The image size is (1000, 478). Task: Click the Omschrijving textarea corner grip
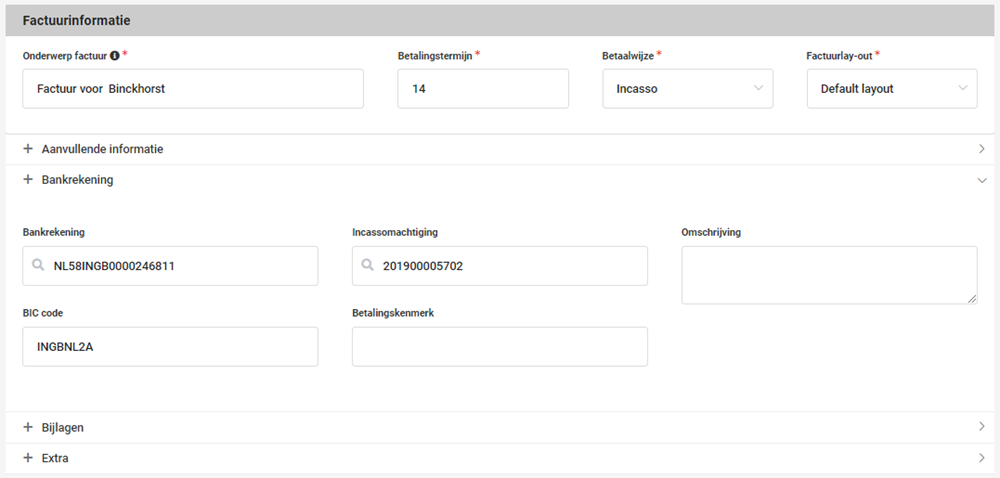973,300
